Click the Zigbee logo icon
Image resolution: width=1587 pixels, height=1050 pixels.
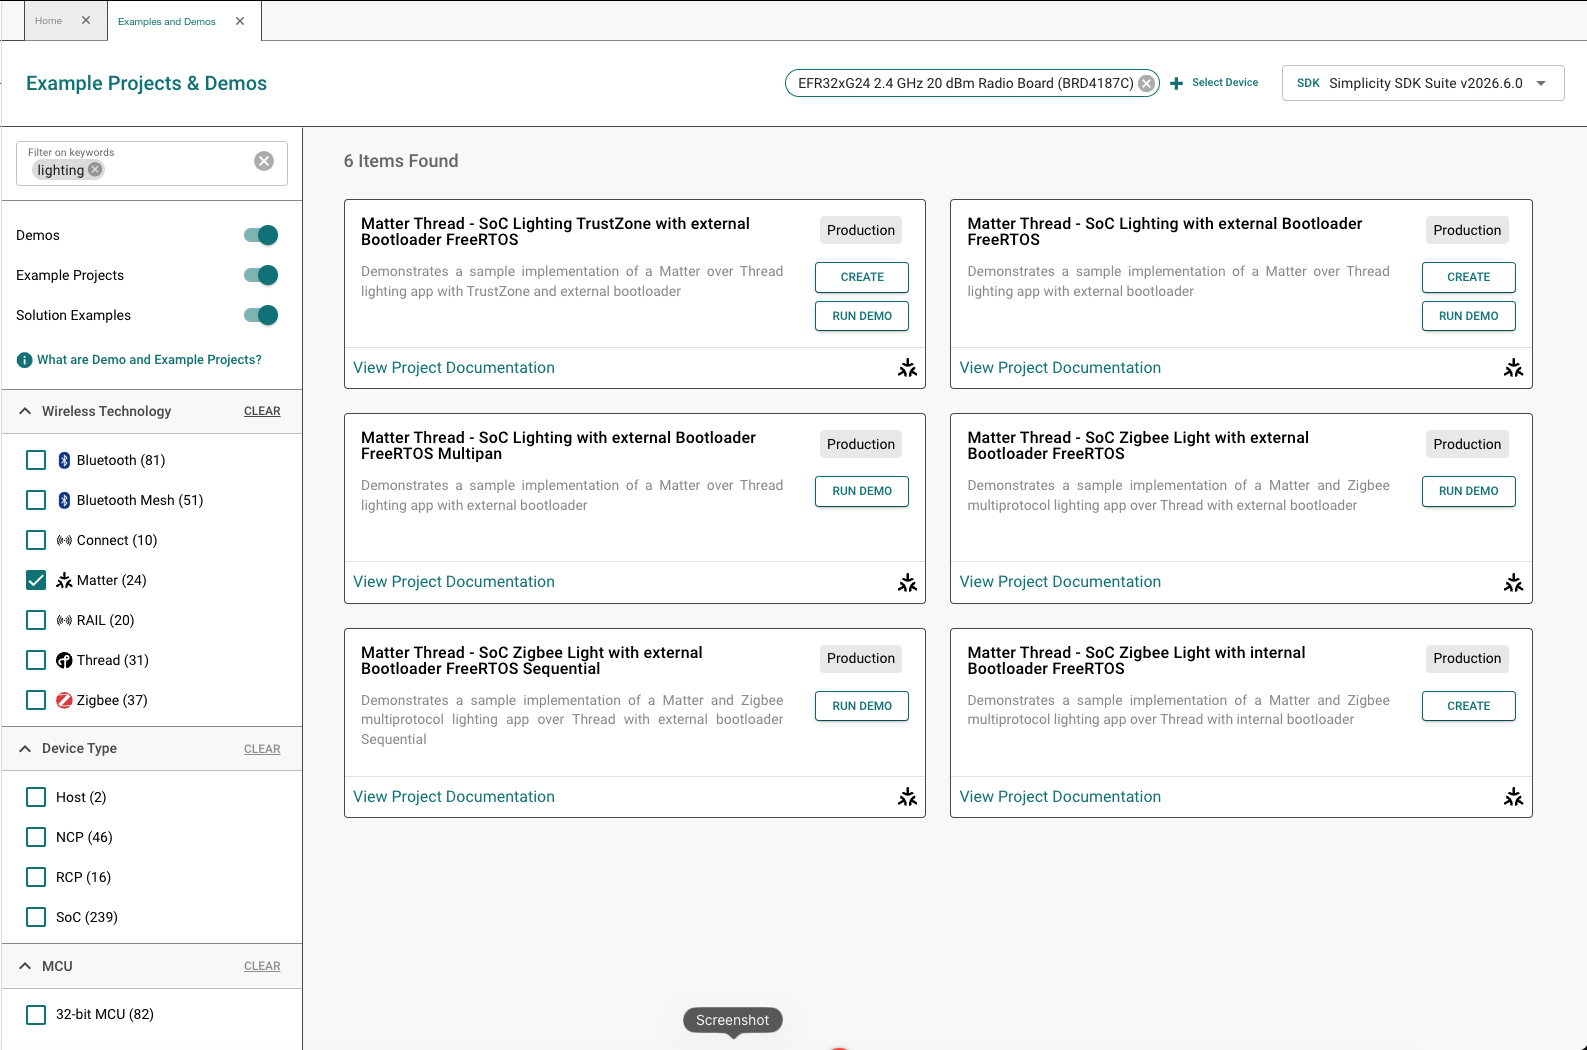[64, 700]
